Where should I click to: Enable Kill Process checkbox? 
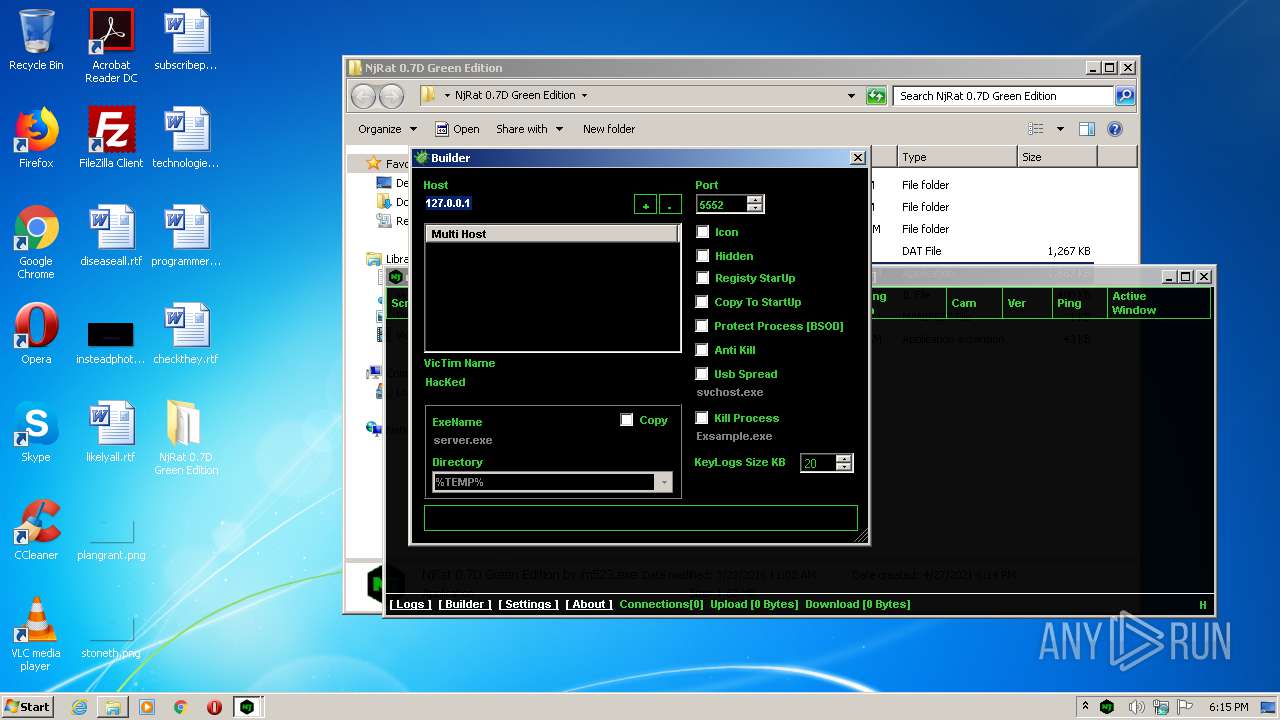tap(703, 418)
